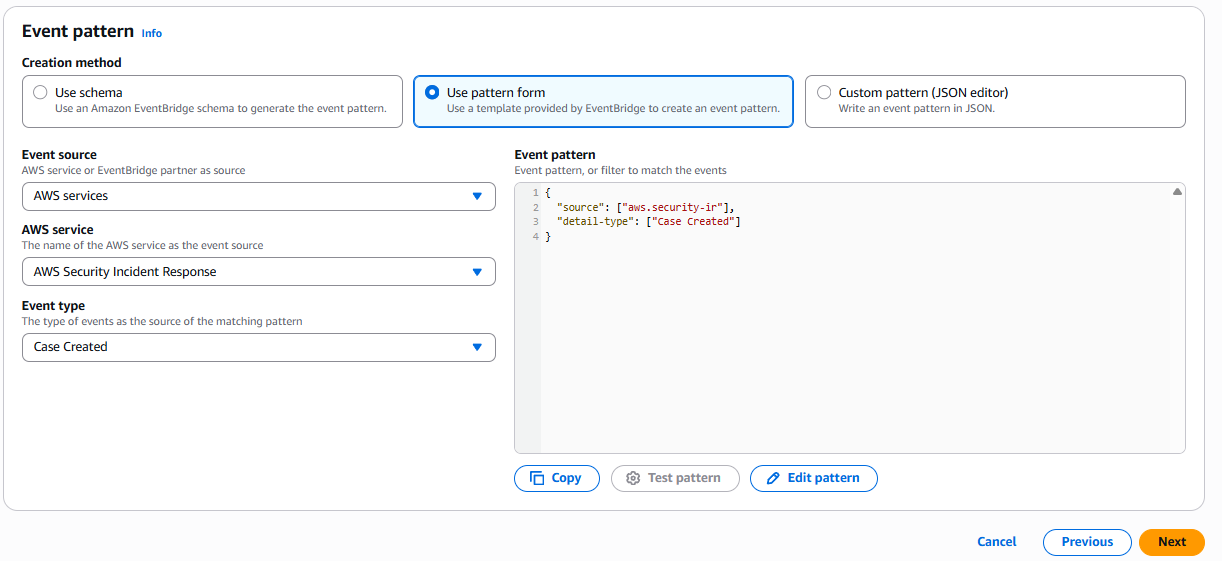Expand the AWS service dropdown

click(258, 272)
